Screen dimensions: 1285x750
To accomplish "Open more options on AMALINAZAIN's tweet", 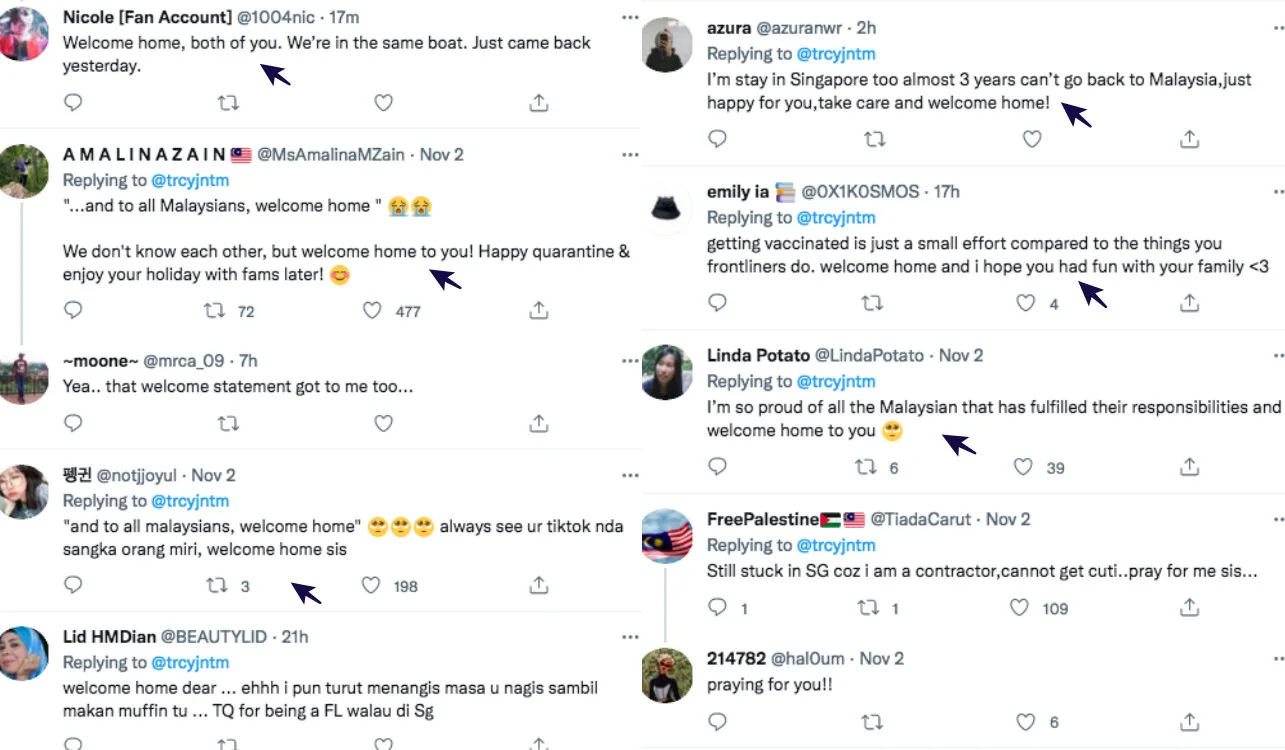I will click(x=629, y=155).
